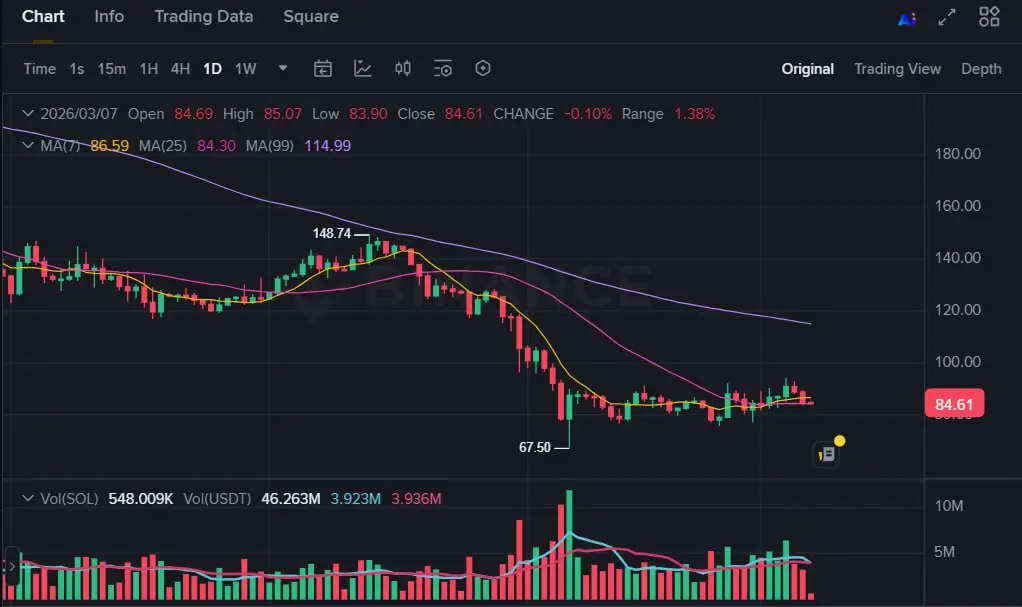Open the calendar date jump icon
The image size is (1022, 607).
(323, 69)
